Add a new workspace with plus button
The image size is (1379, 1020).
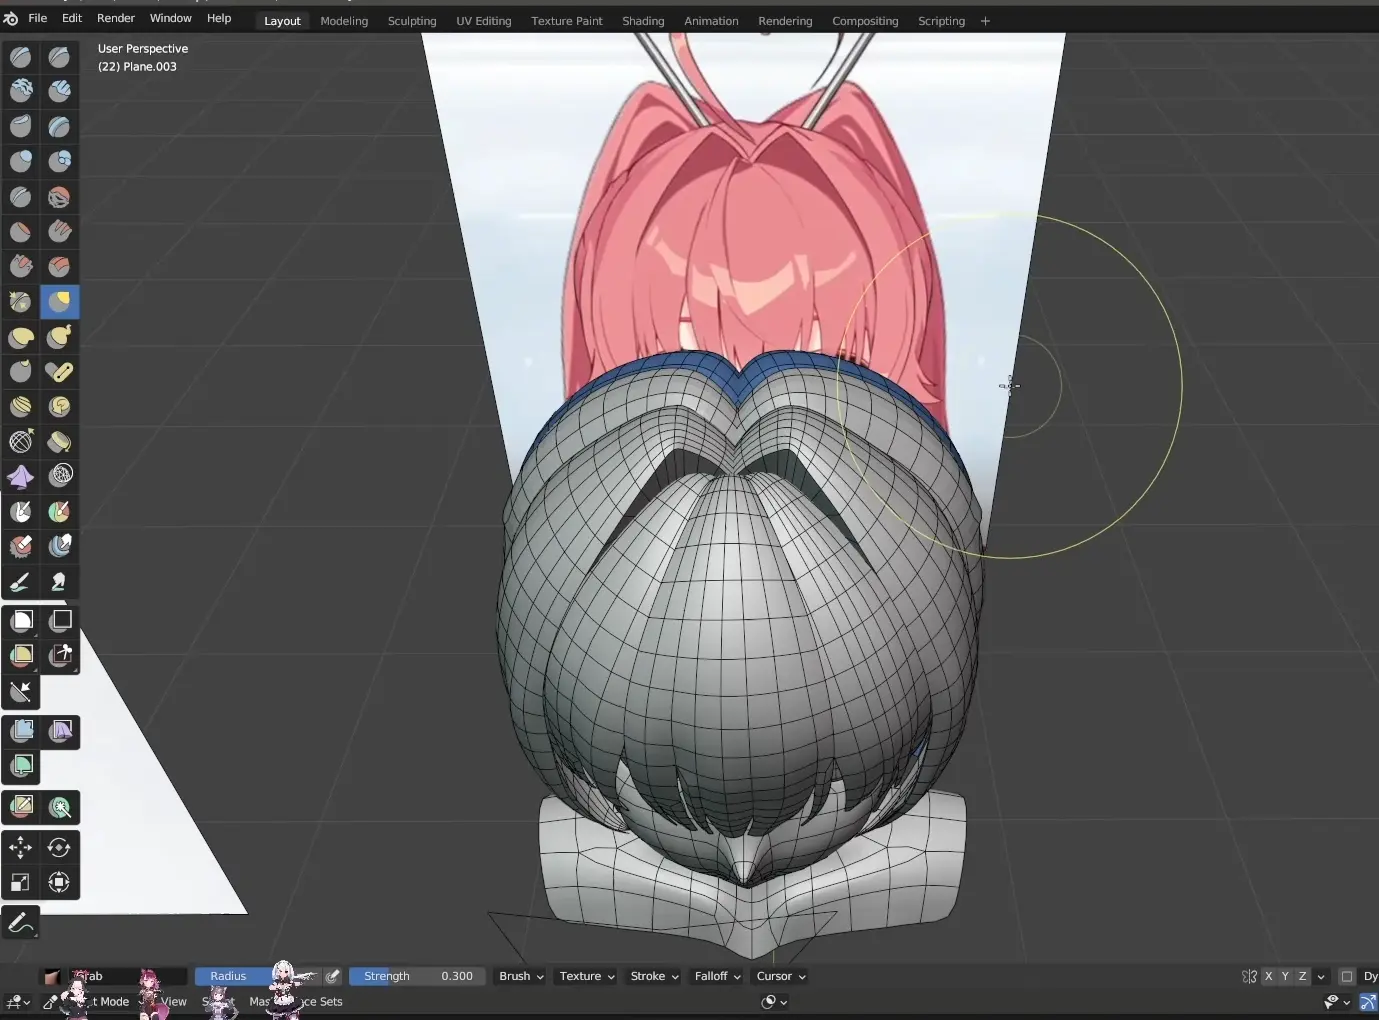[x=985, y=21]
